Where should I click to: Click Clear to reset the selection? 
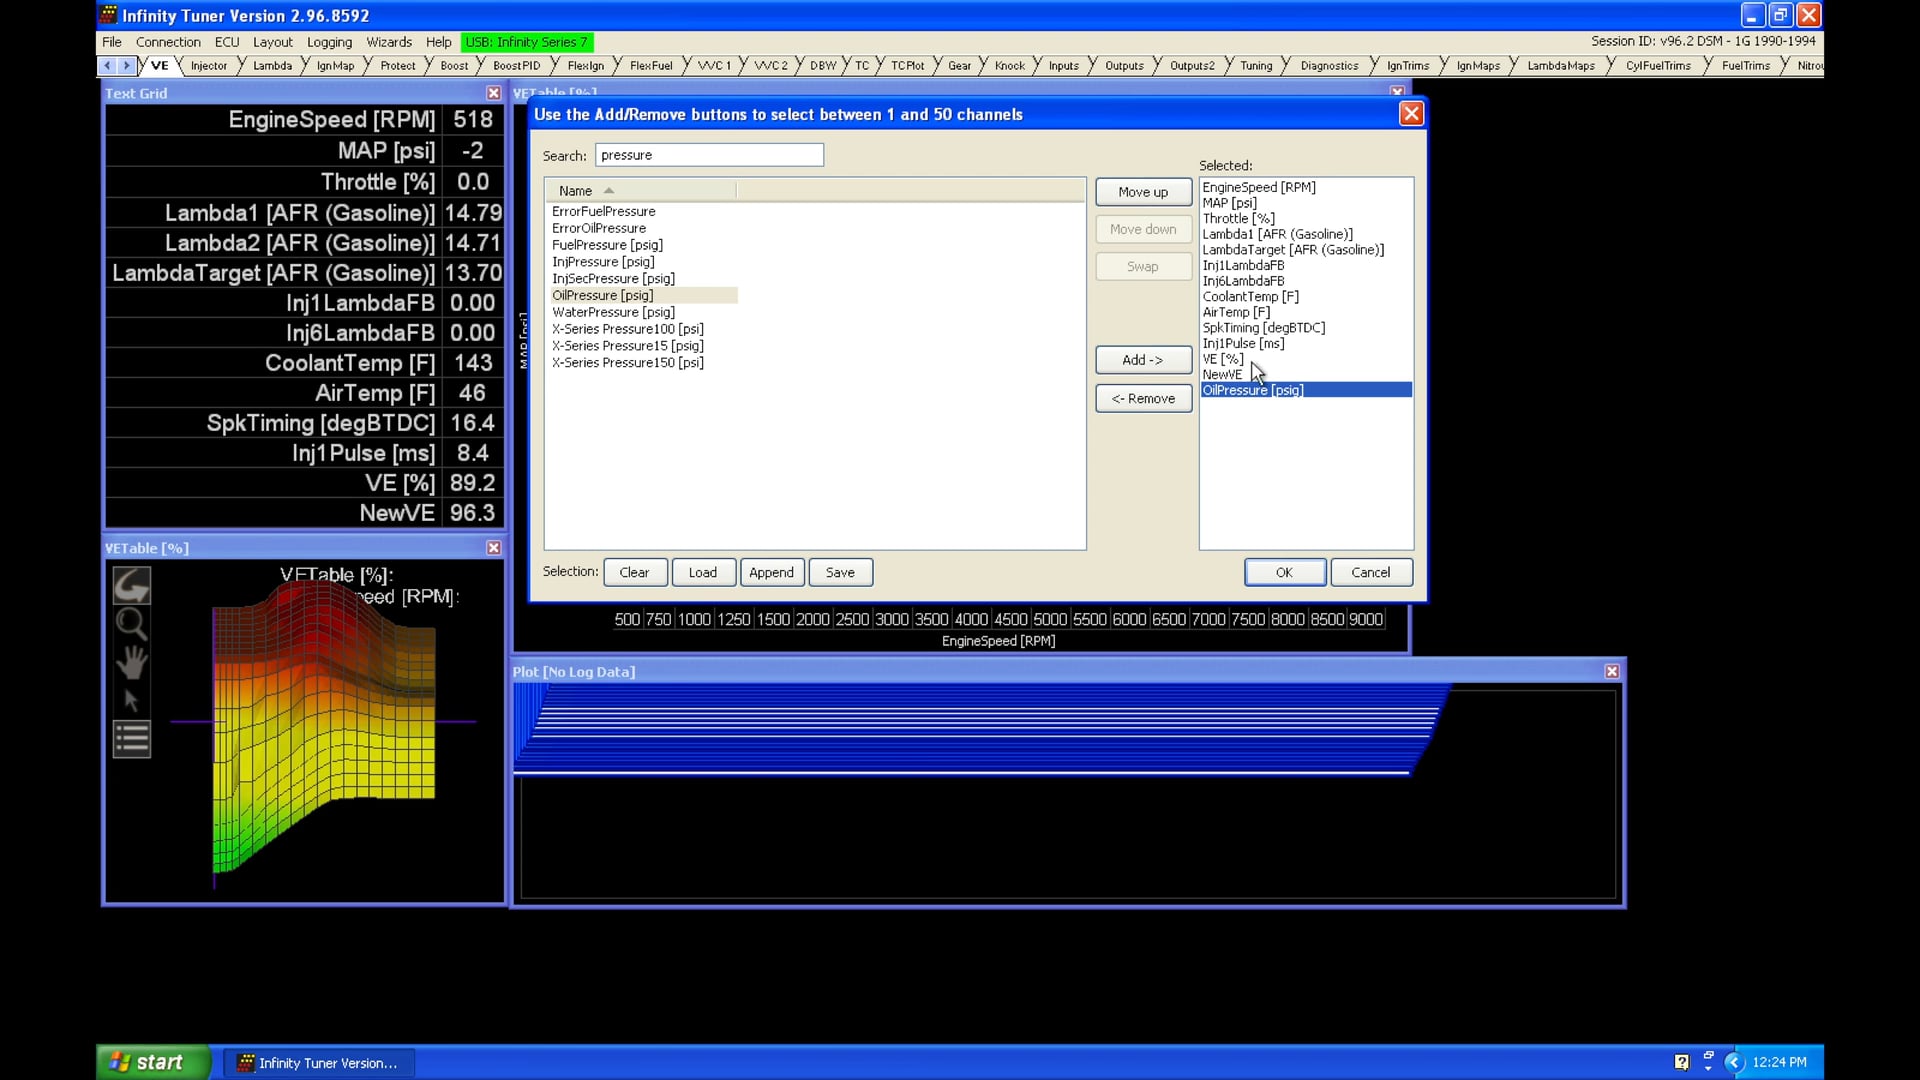[634, 572]
